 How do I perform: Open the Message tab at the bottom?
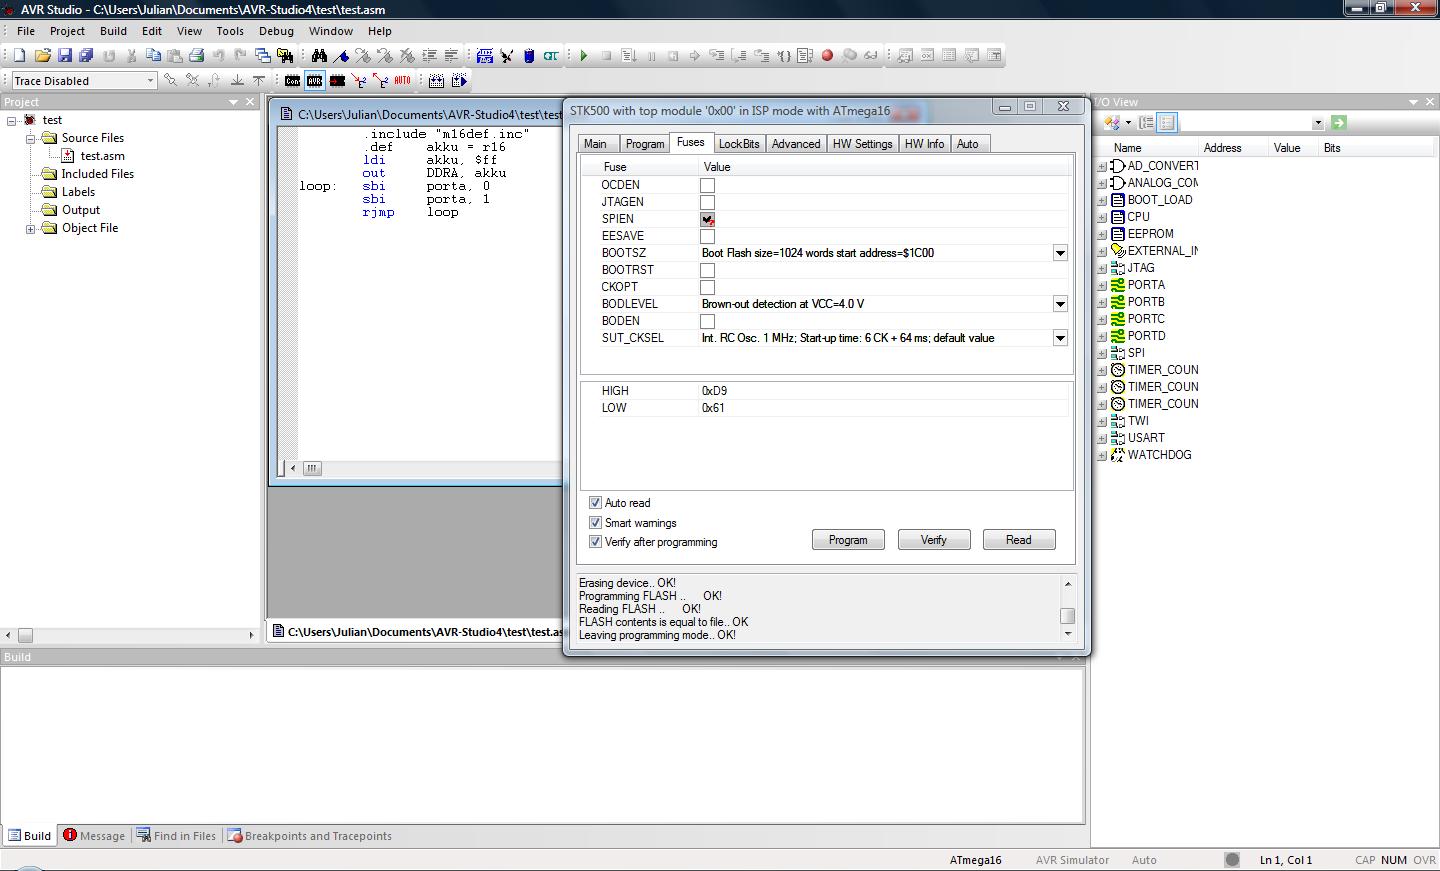94,836
